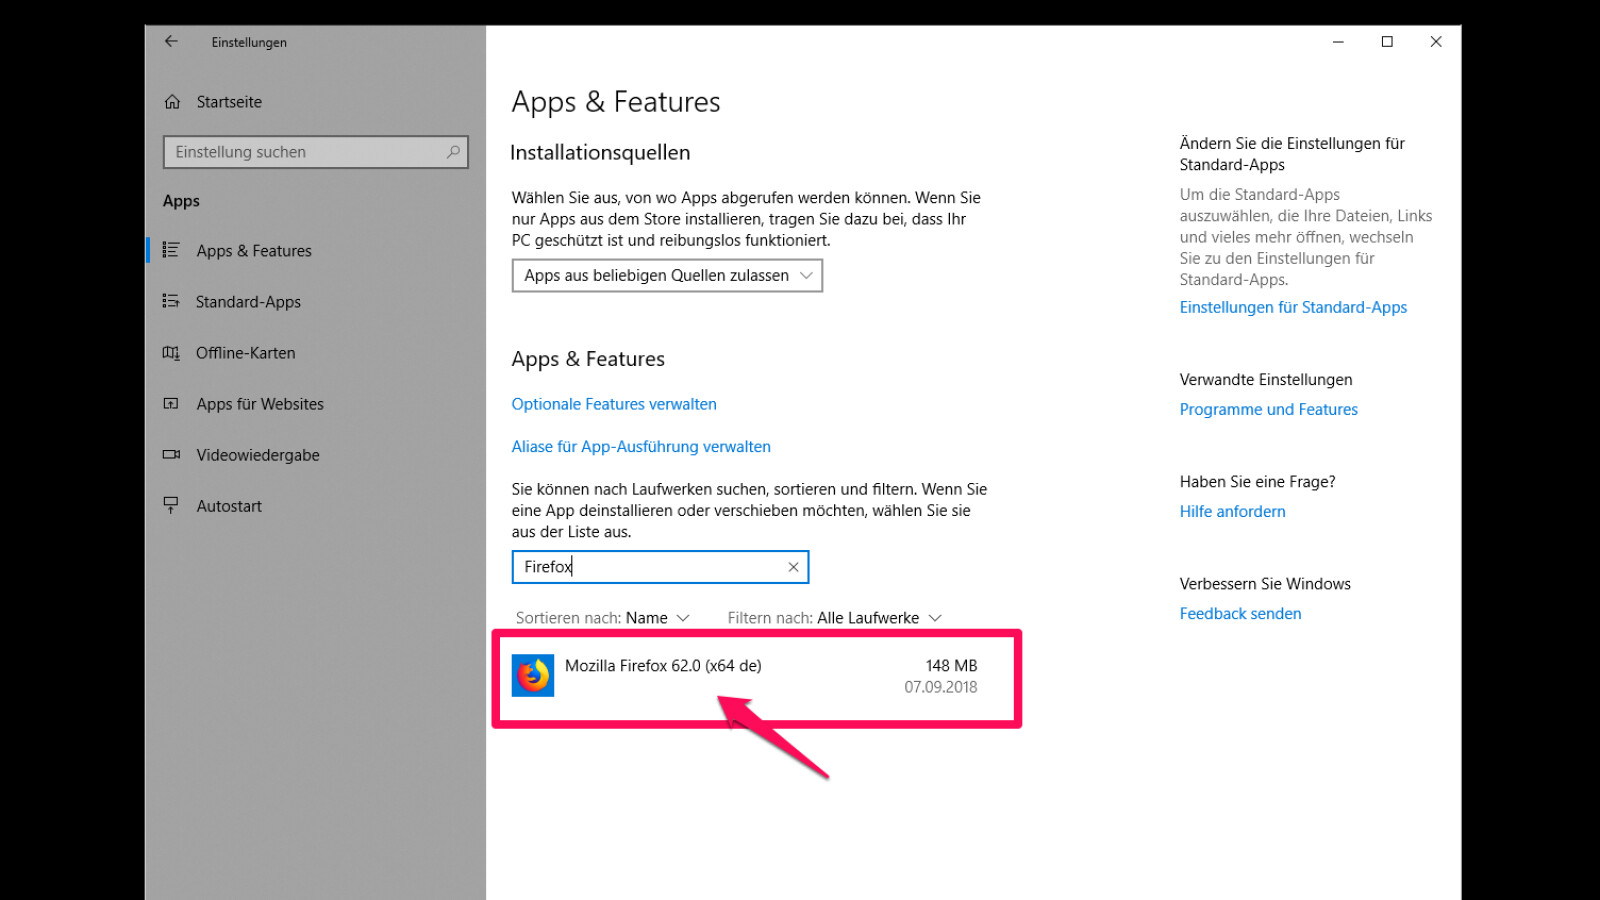Image resolution: width=1600 pixels, height=900 pixels.
Task: Click the Hilfe anfordern link
Action: click(x=1232, y=512)
